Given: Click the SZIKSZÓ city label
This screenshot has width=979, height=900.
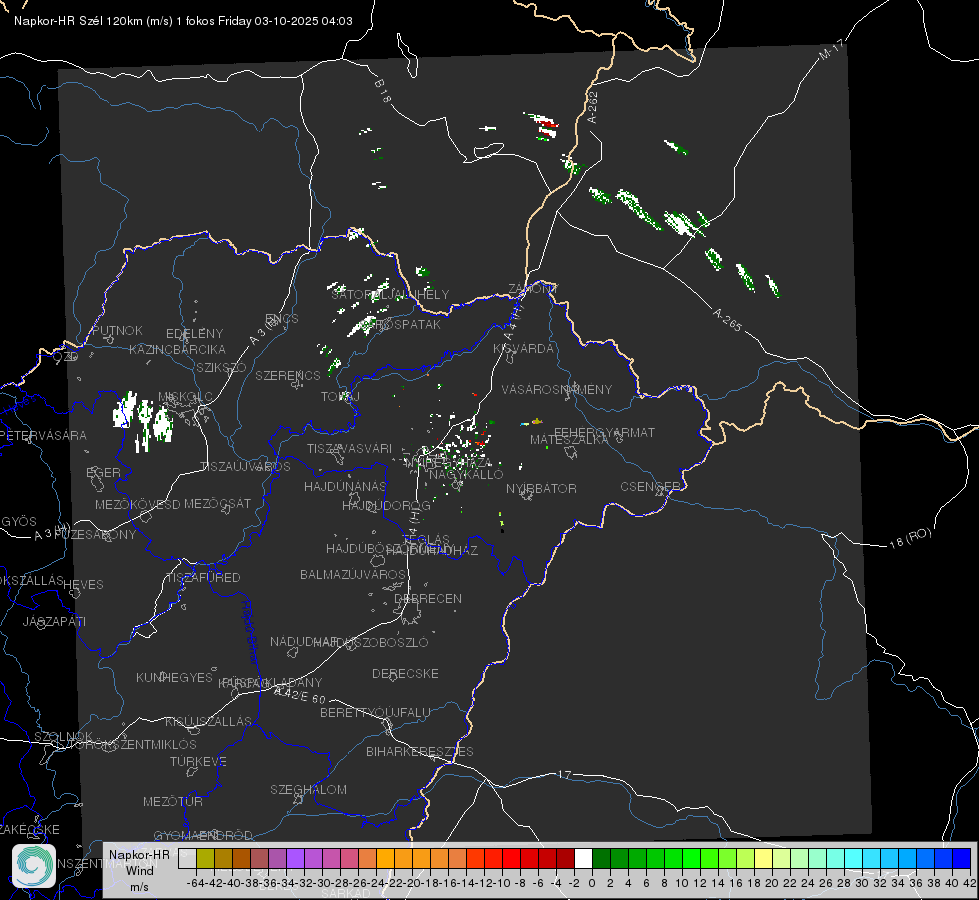Looking at the screenshot, I should point(222,367).
